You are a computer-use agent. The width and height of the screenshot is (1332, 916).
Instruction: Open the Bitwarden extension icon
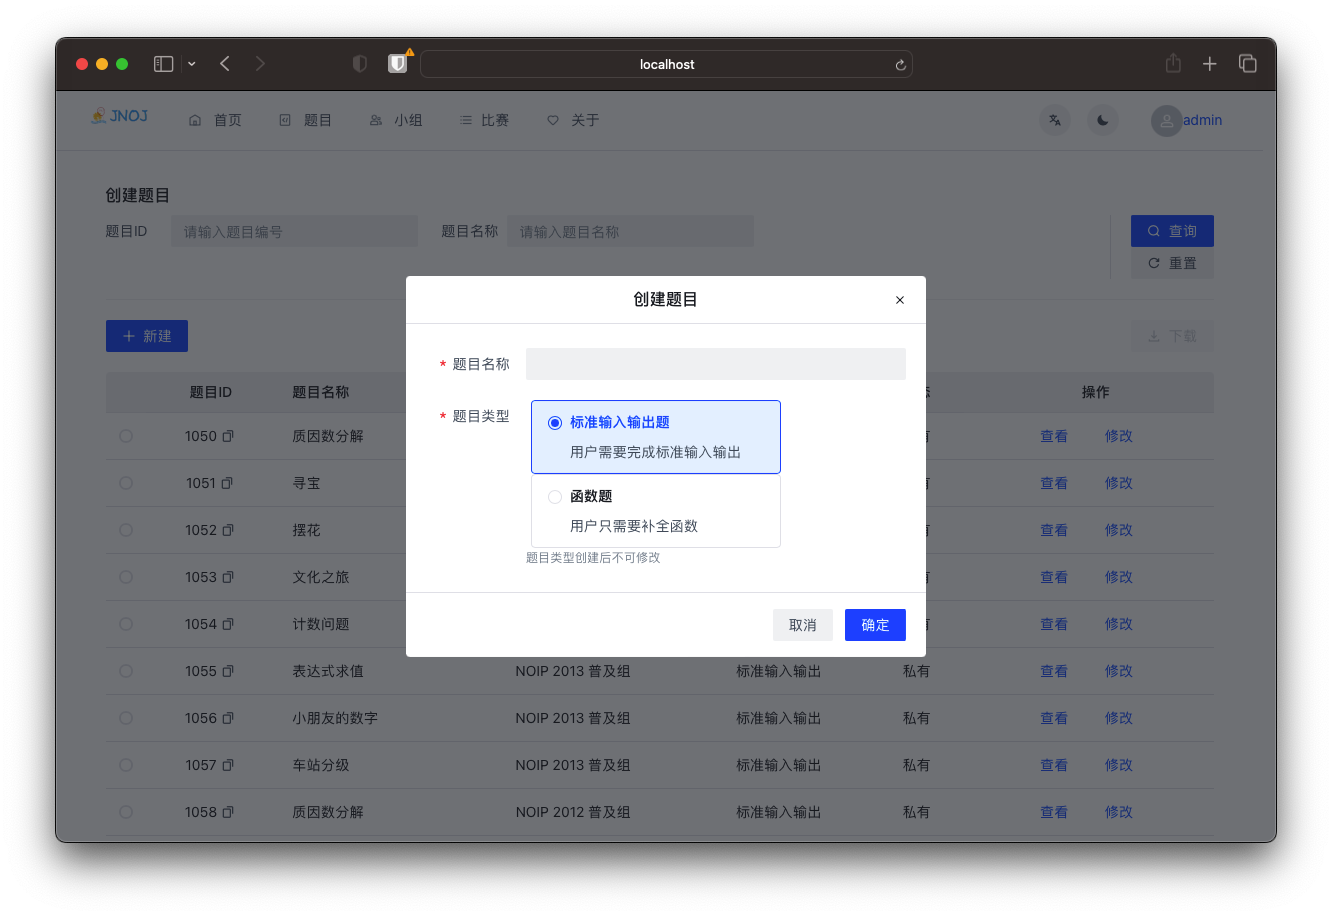point(398,64)
